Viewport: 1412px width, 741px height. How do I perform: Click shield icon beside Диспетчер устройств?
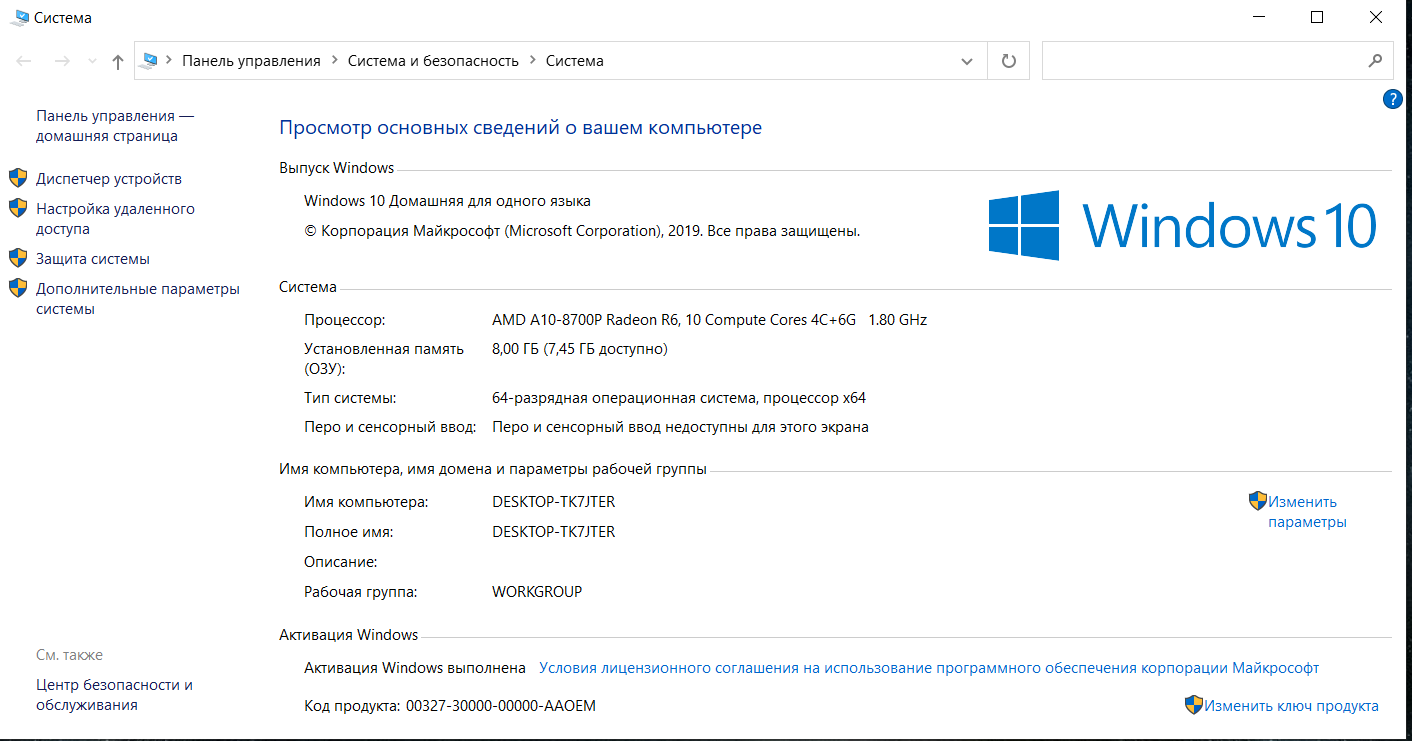[18, 178]
